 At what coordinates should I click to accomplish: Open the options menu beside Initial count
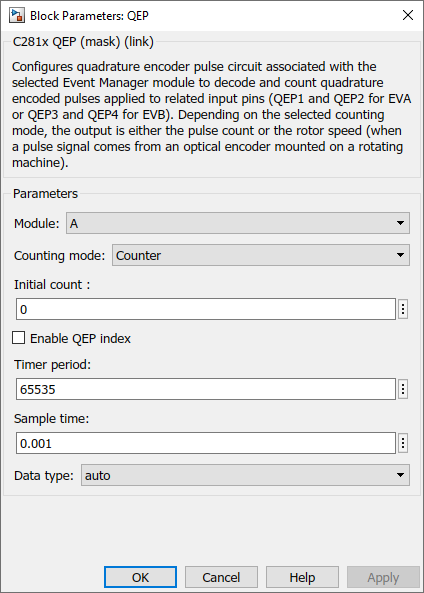(x=403, y=309)
